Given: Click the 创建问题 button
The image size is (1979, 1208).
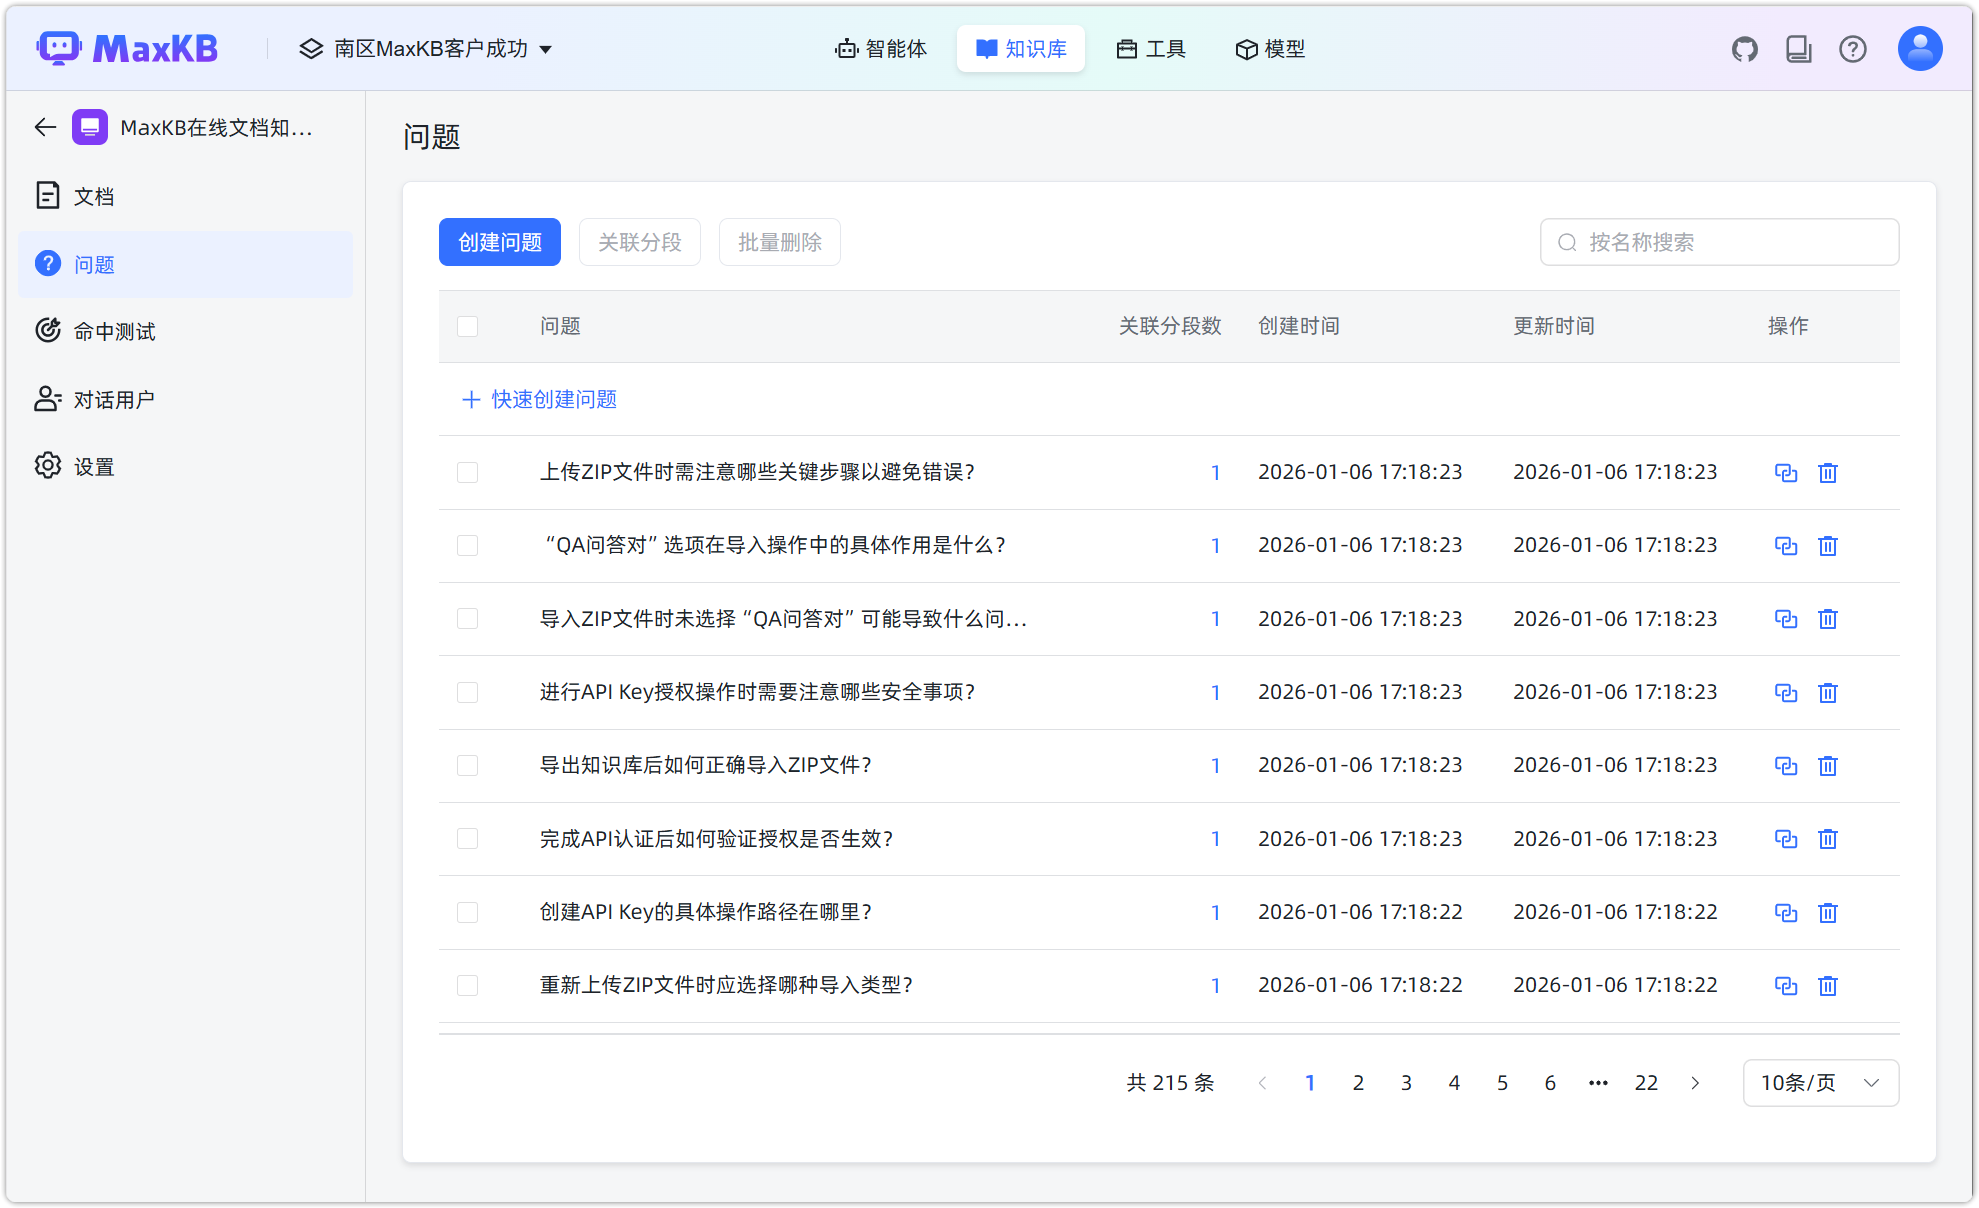Looking at the screenshot, I should point(499,241).
